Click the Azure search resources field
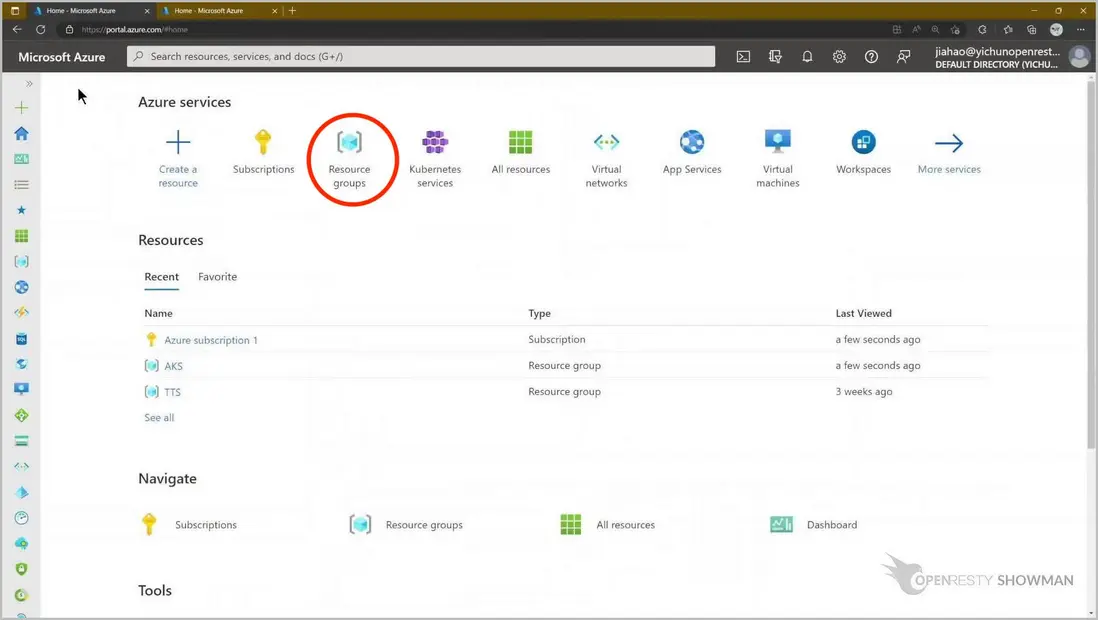The image size is (1098, 620). pyautogui.click(x=420, y=57)
